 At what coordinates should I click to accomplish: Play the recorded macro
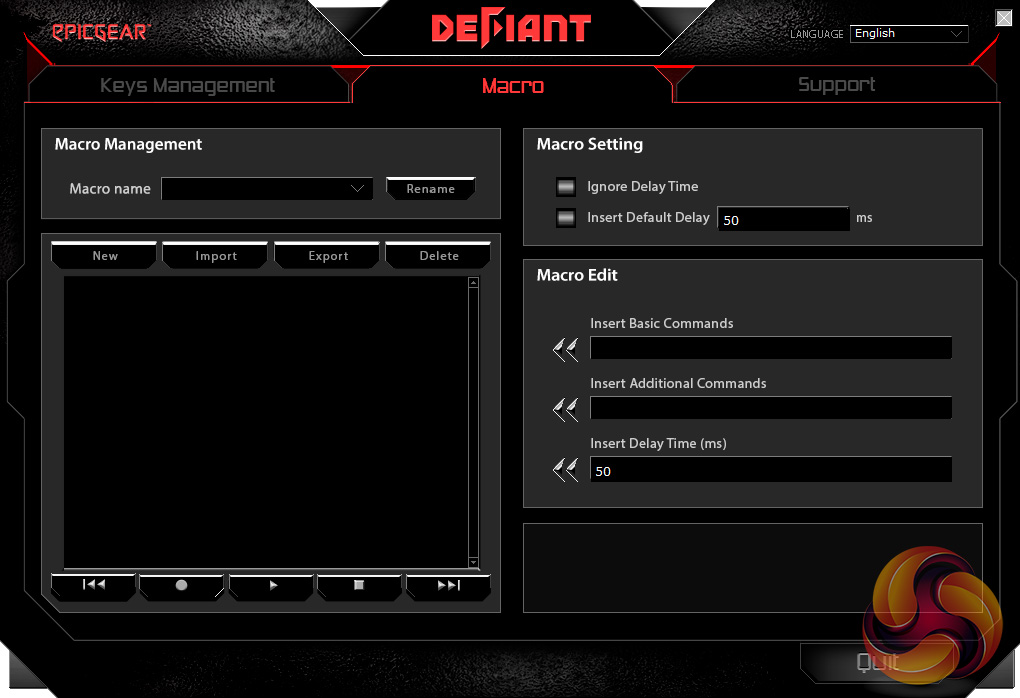point(272,585)
